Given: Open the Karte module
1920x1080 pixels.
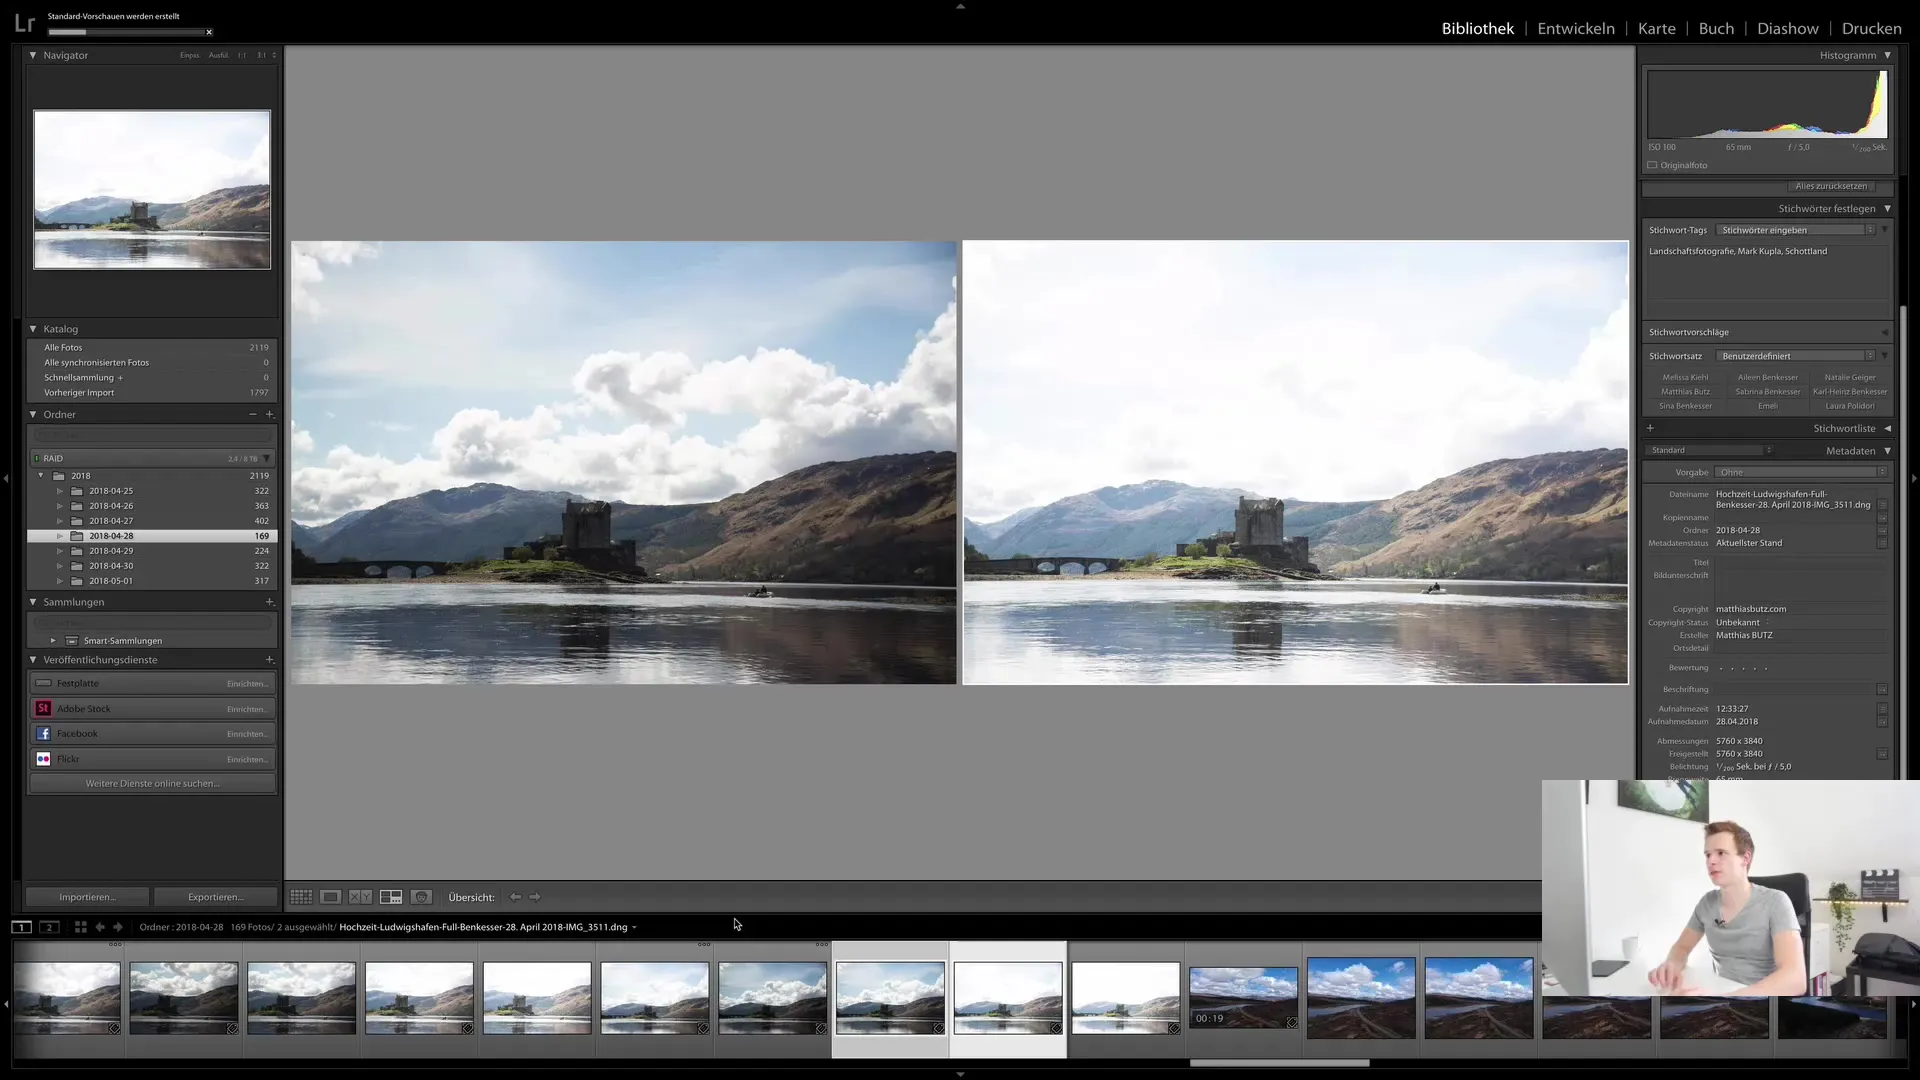Looking at the screenshot, I should point(1656,28).
